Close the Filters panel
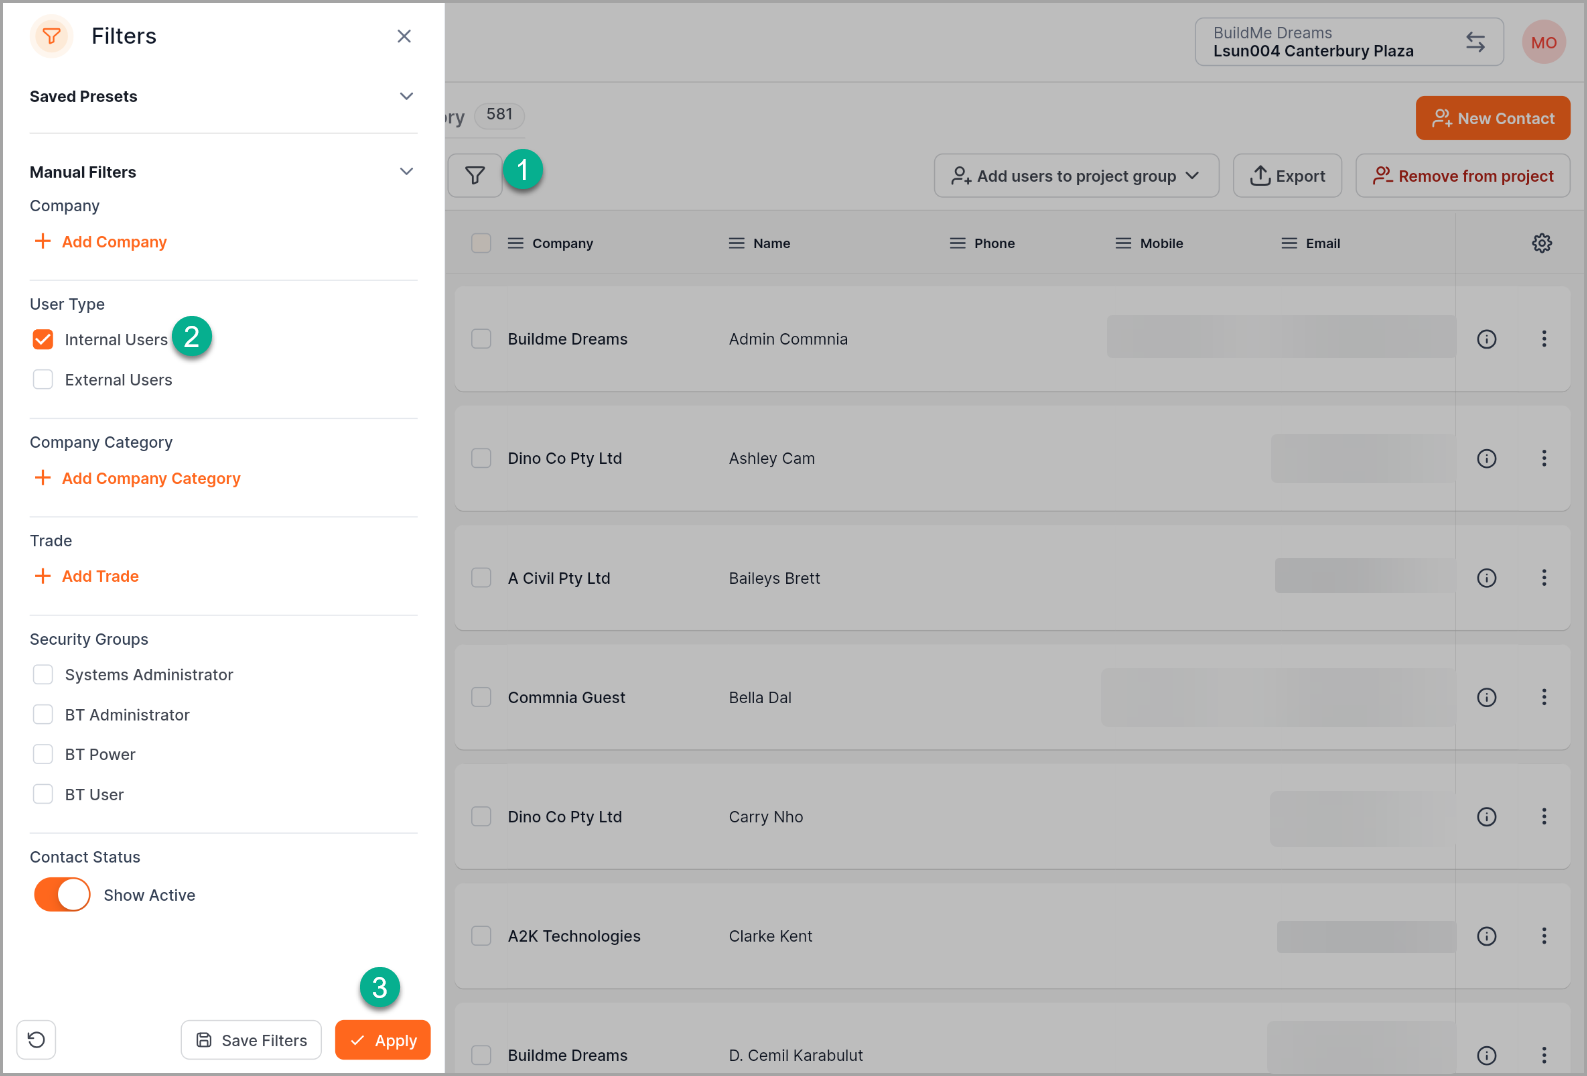1587x1076 pixels. (x=404, y=36)
